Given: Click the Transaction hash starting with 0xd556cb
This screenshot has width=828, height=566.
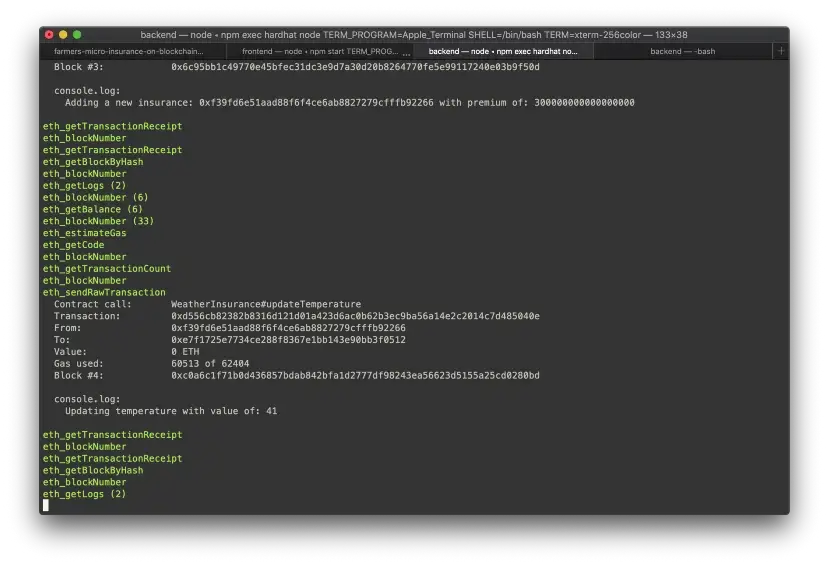Looking at the screenshot, I should 355,316.
